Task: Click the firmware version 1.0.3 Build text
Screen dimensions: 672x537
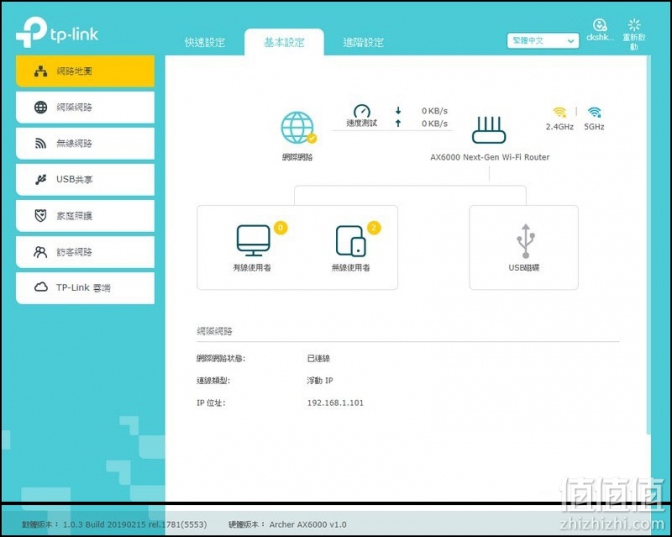Action: [x=135, y=525]
